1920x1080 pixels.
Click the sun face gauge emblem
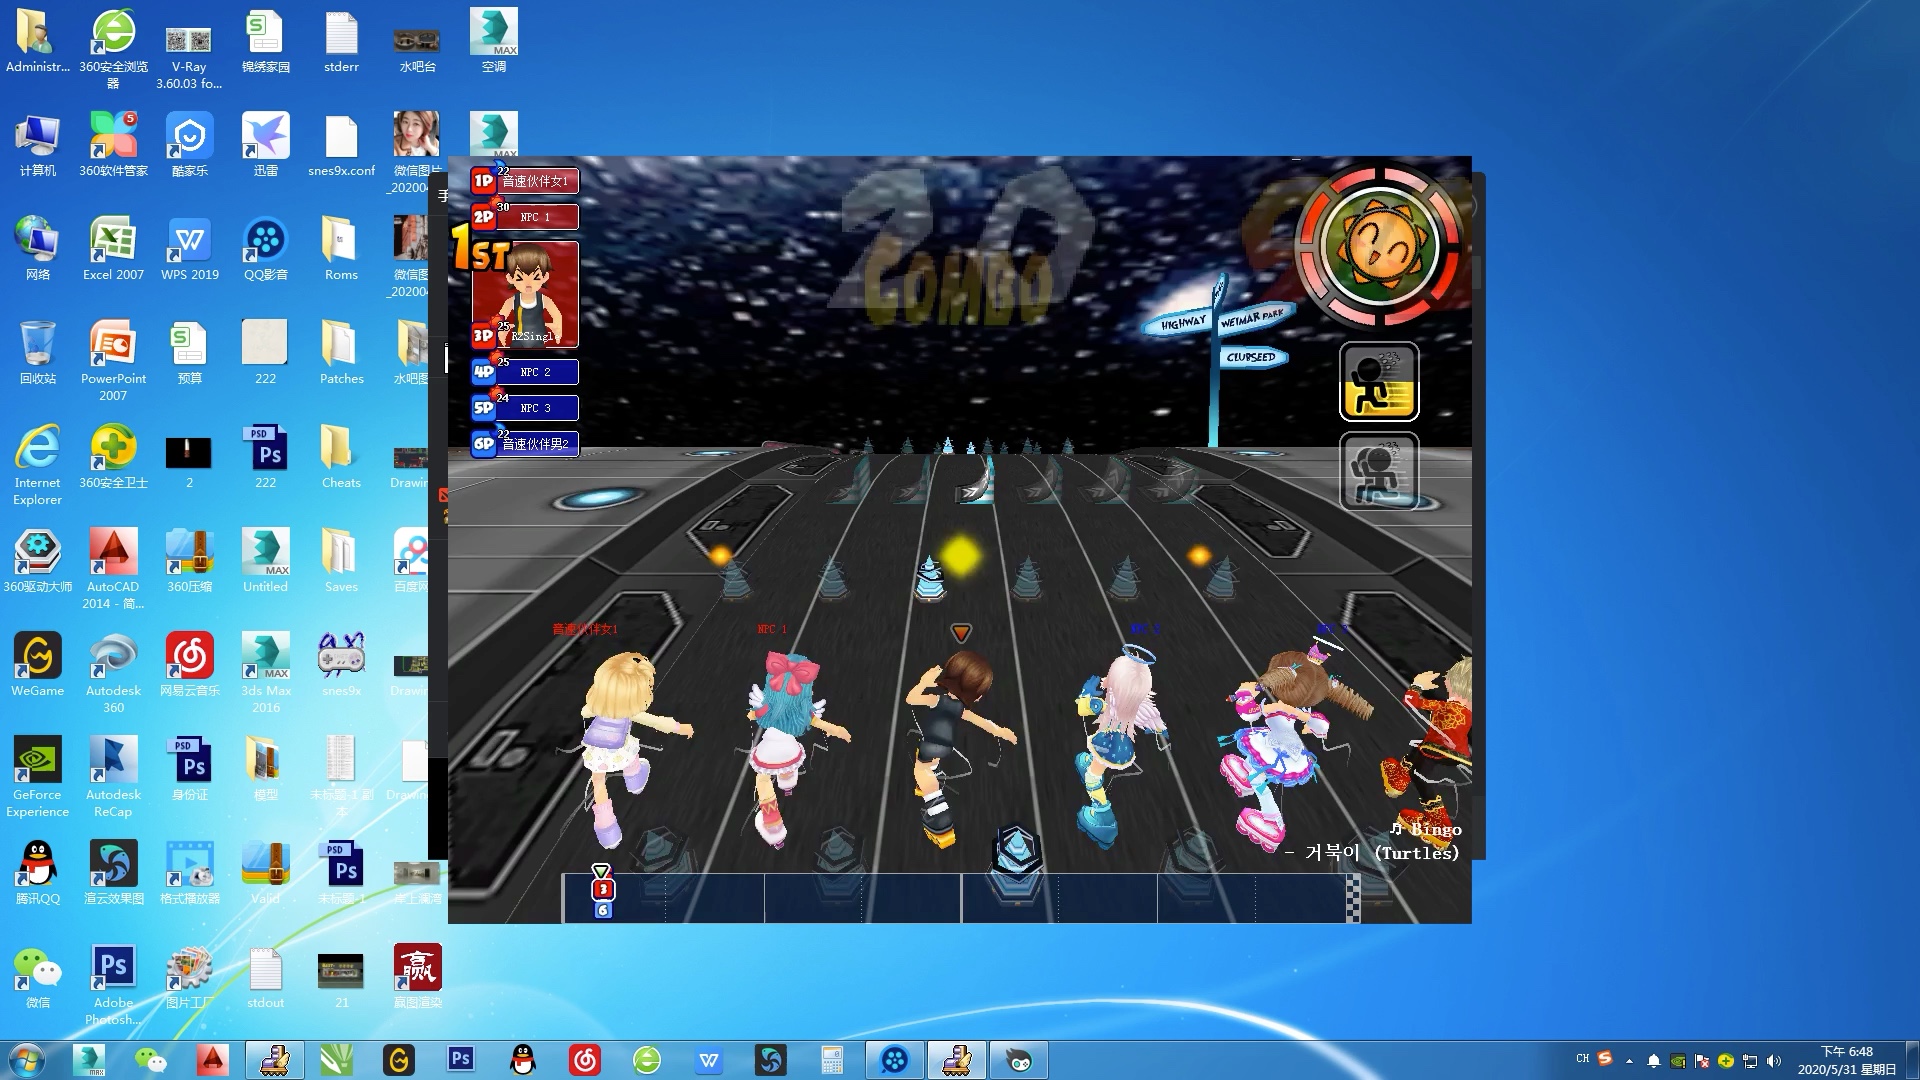click(1380, 246)
